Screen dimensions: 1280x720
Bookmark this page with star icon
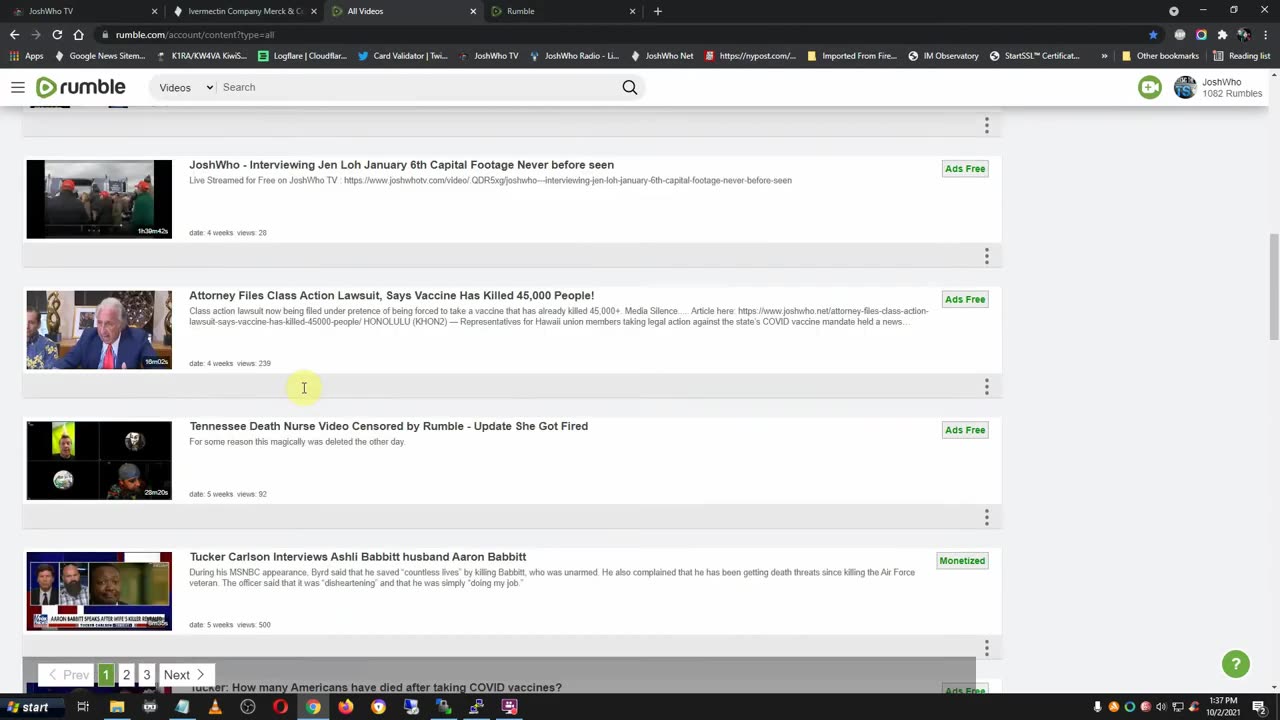(1153, 34)
